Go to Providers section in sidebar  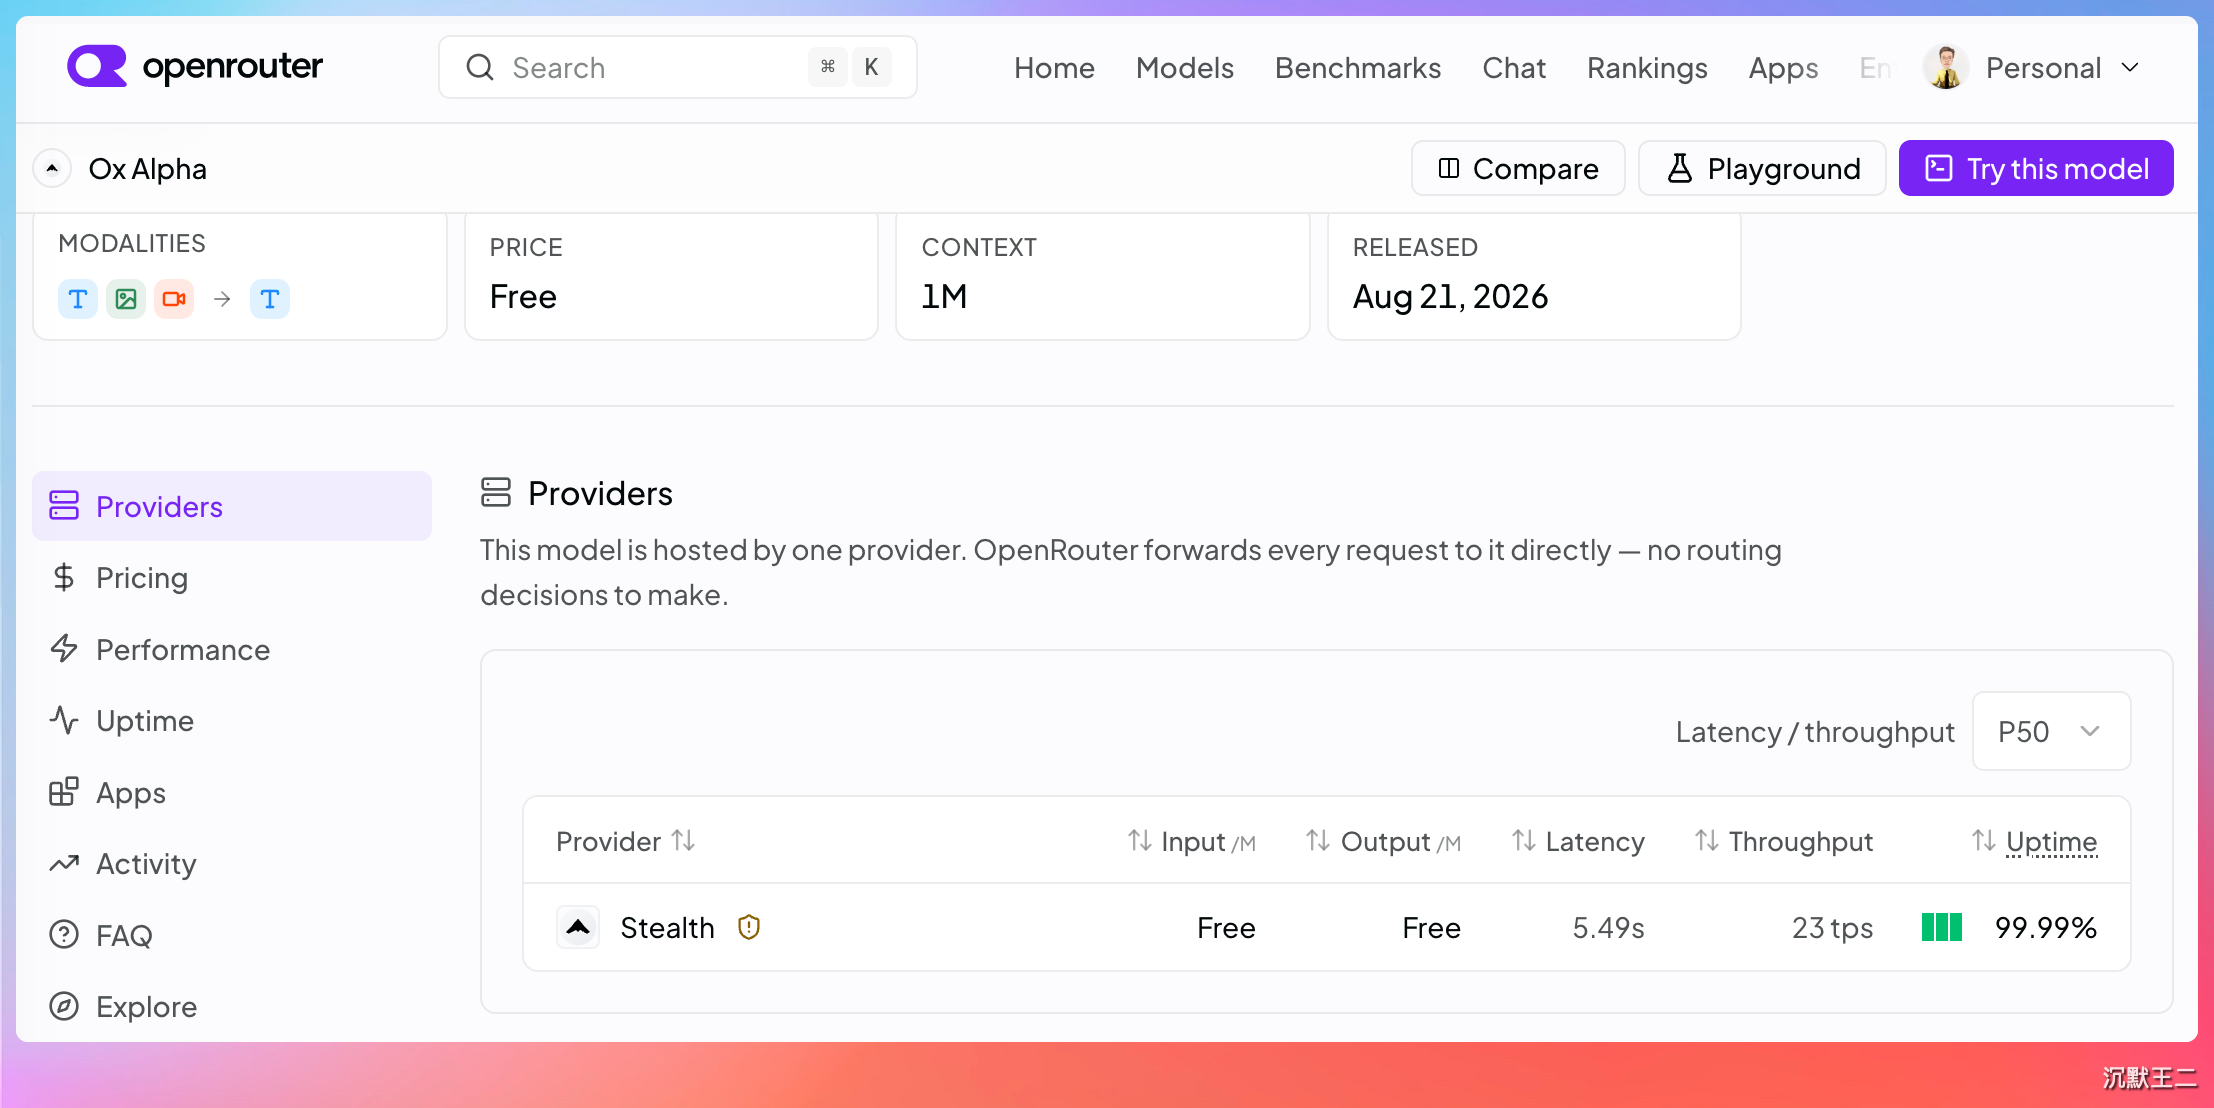[x=232, y=506]
